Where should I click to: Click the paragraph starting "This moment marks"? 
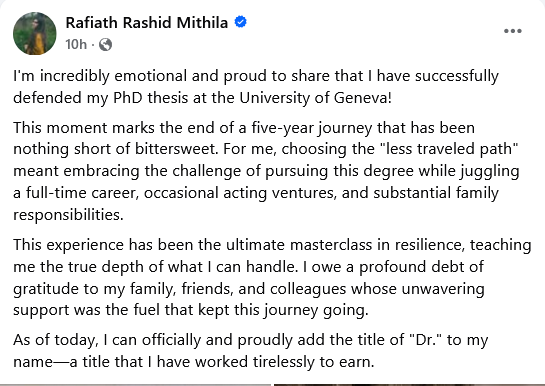tap(266, 171)
